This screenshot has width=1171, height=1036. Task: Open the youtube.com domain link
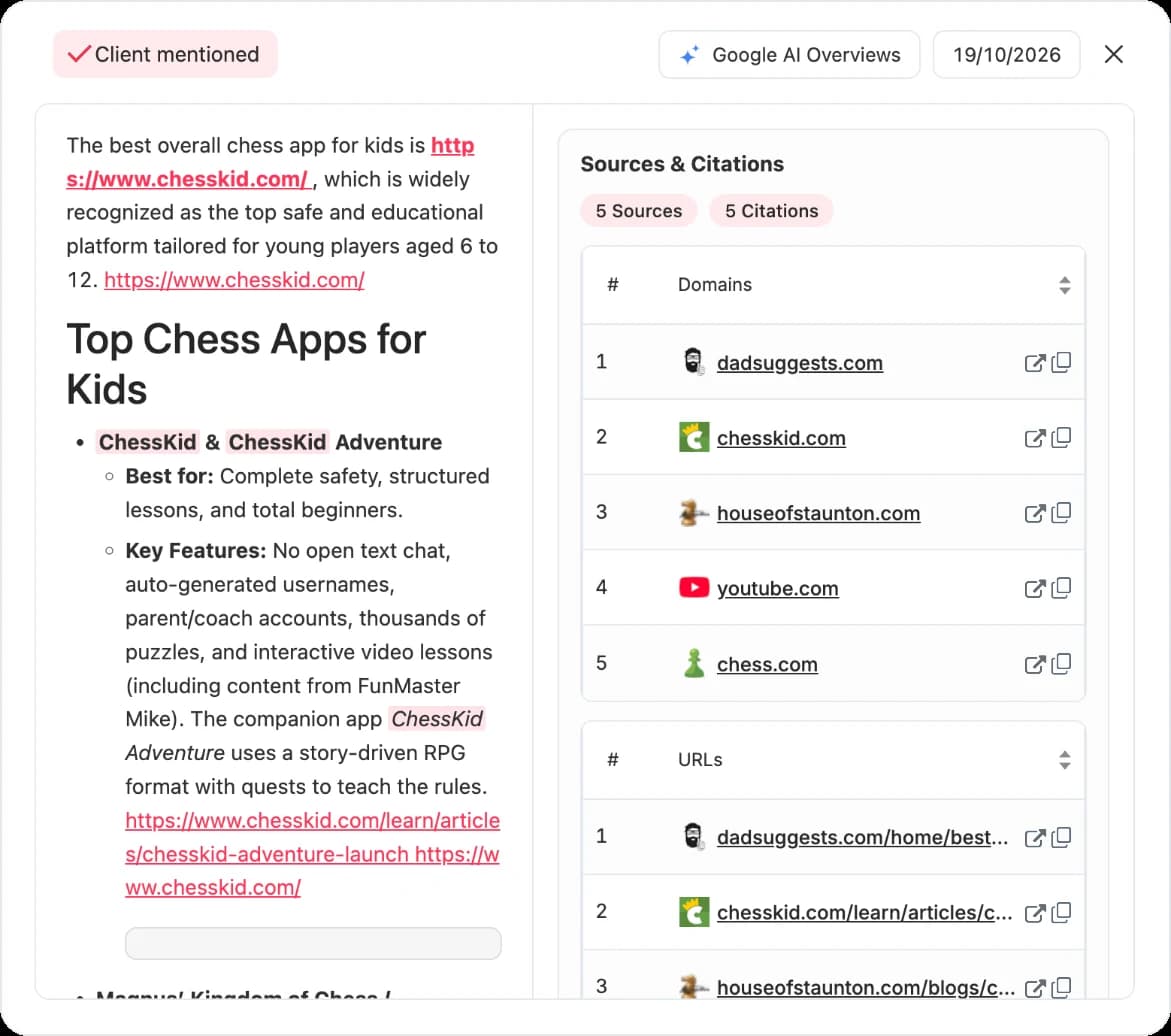point(777,589)
